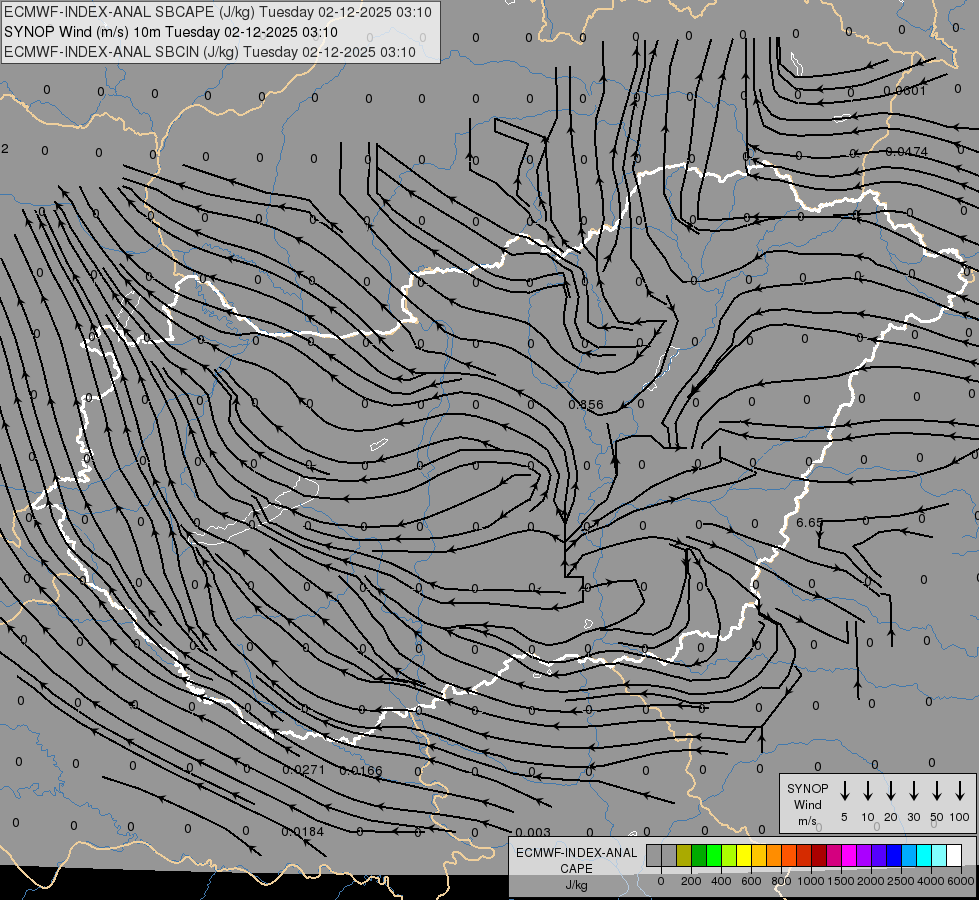Image resolution: width=979 pixels, height=900 pixels.
Task: Click the wind legend arrow for 5 m/s
Action: click(844, 791)
